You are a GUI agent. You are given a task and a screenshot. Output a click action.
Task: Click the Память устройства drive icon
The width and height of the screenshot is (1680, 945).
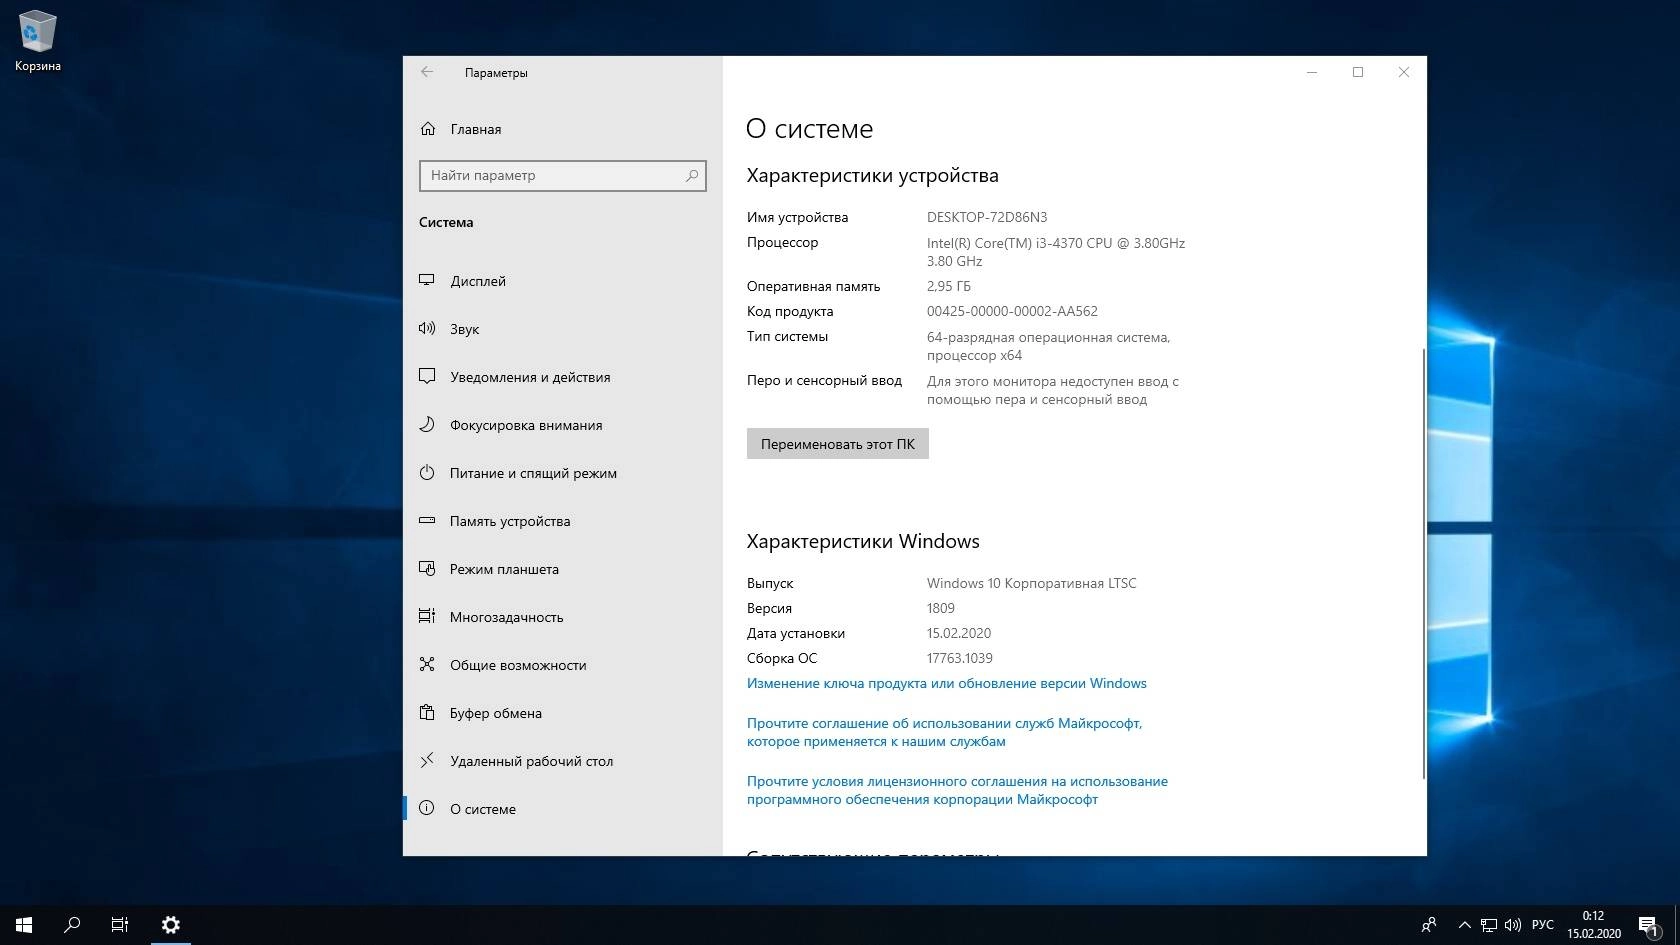427,521
